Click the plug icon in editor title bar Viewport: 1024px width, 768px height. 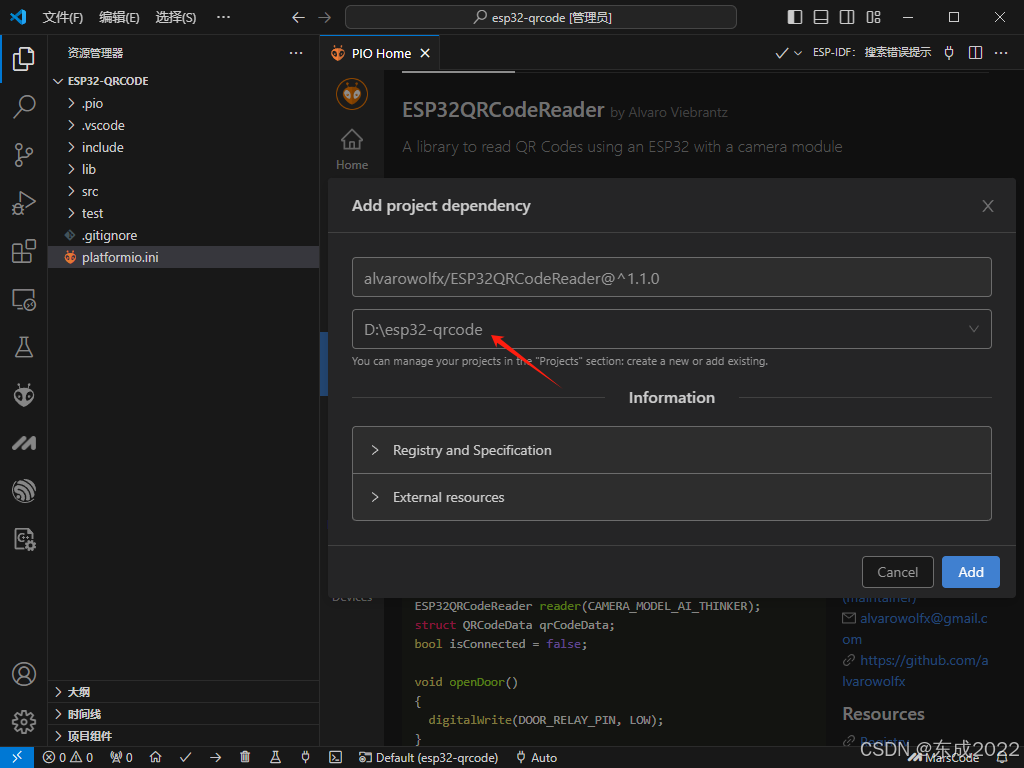[x=949, y=53]
